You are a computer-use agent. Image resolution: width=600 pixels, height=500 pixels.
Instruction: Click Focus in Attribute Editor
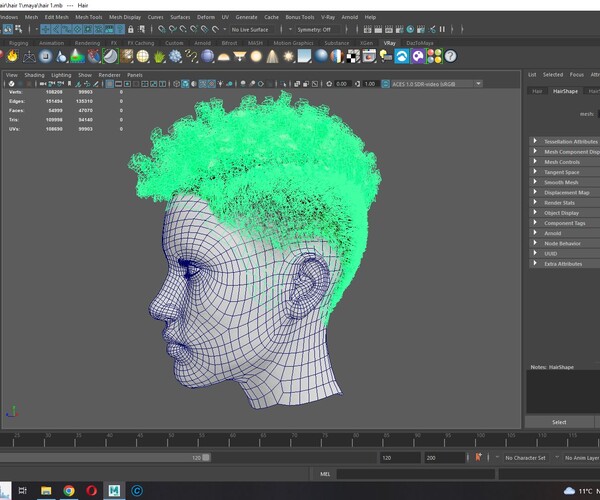click(x=577, y=75)
